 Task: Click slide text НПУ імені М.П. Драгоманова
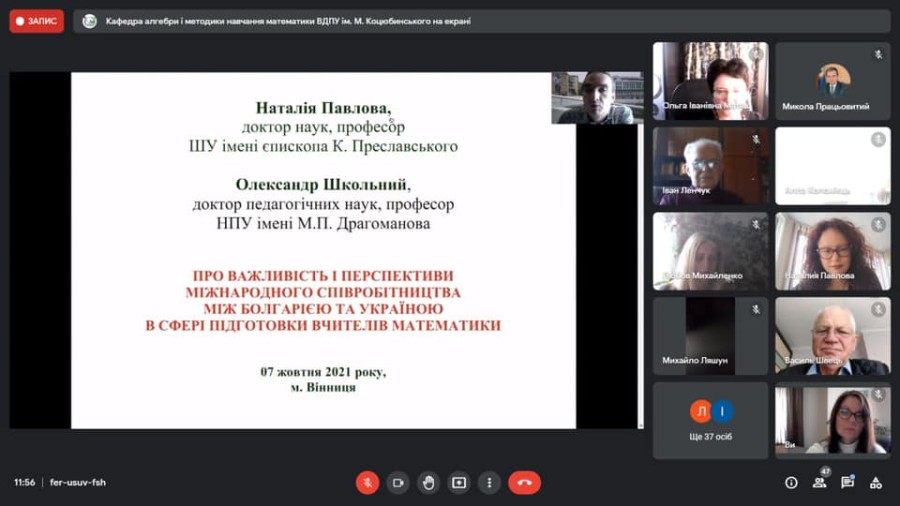tap(323, 223)
